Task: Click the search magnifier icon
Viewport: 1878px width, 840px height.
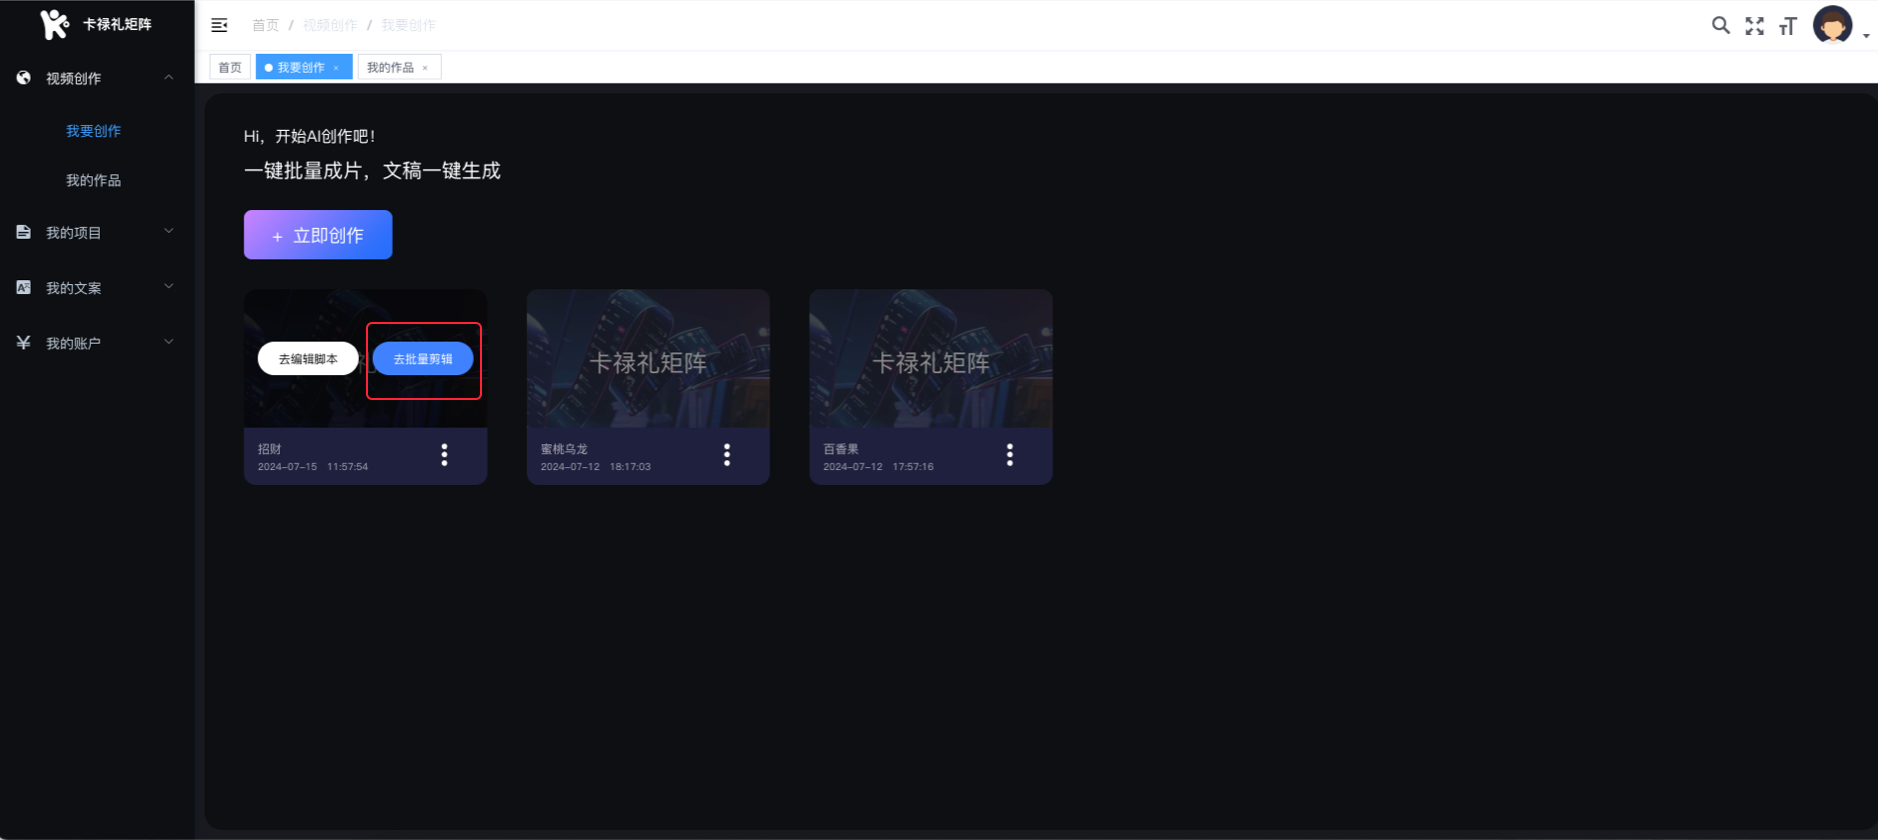Action: point(1720,25)
